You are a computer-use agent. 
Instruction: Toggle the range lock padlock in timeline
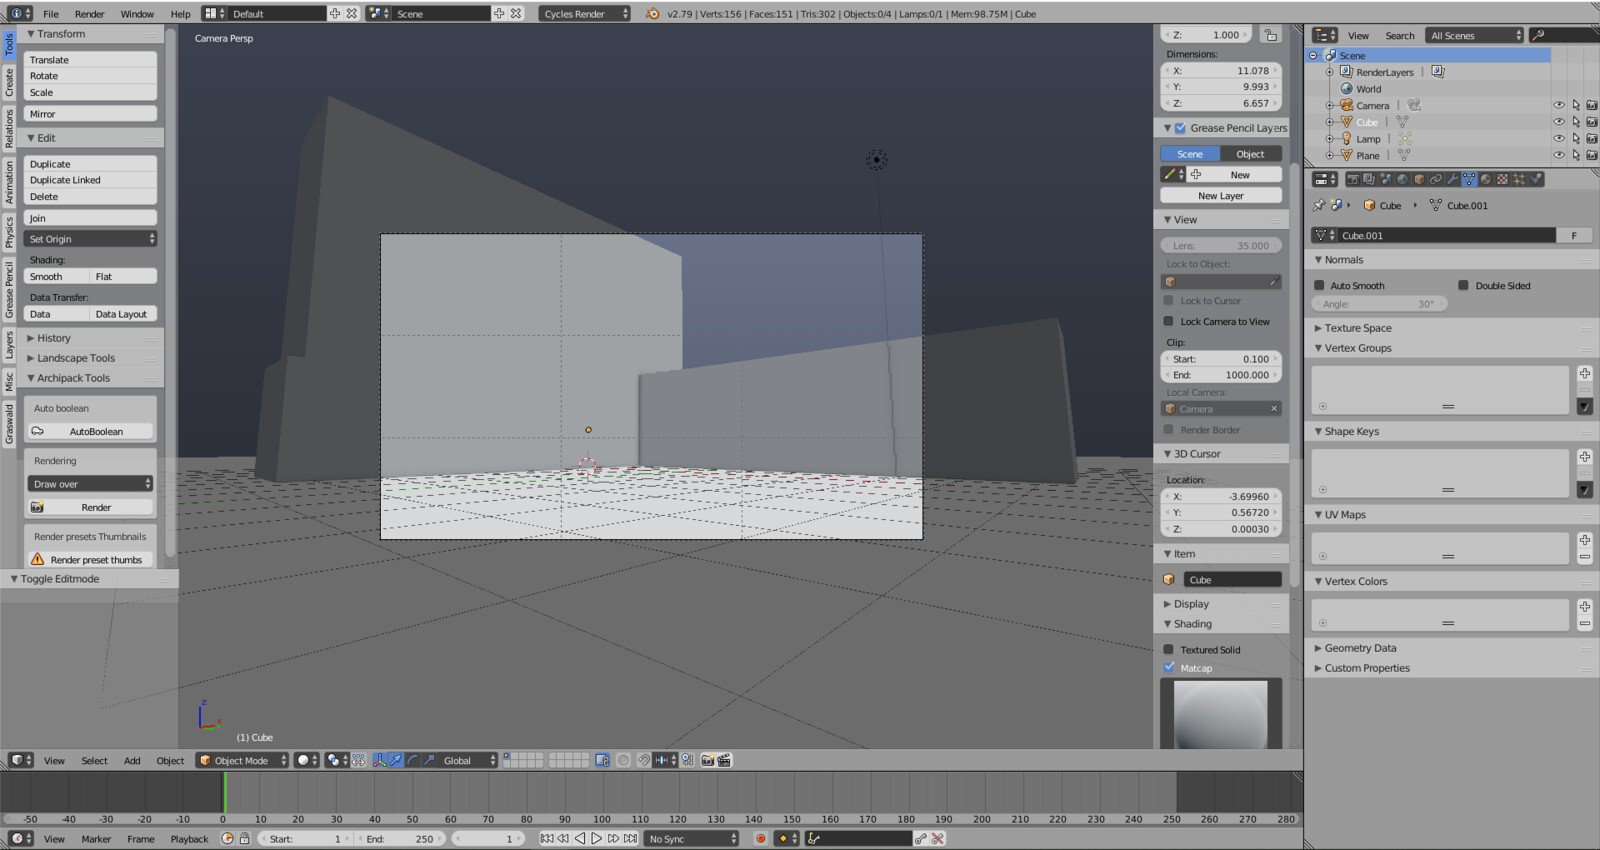coord(244,838)
